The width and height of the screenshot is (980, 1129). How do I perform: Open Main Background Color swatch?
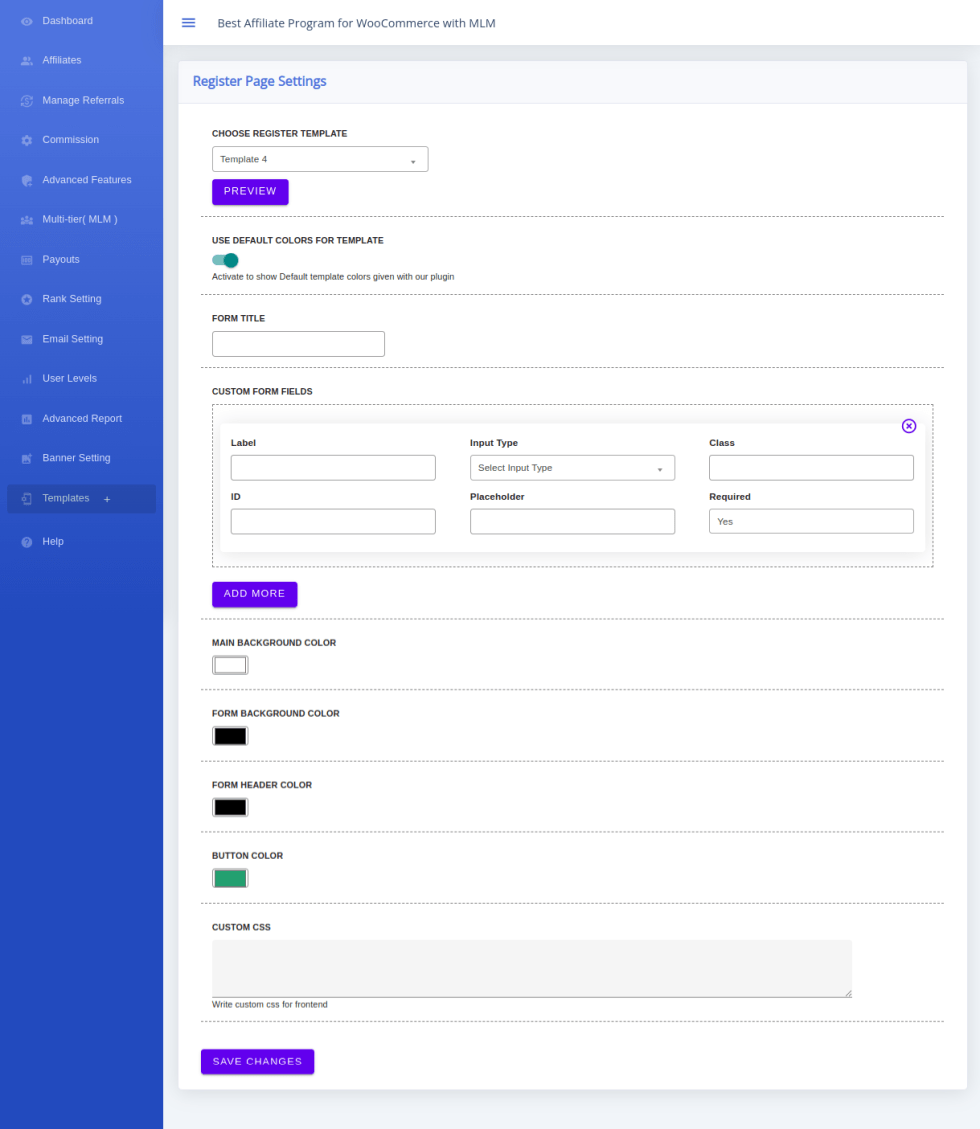tap(230, 665)
